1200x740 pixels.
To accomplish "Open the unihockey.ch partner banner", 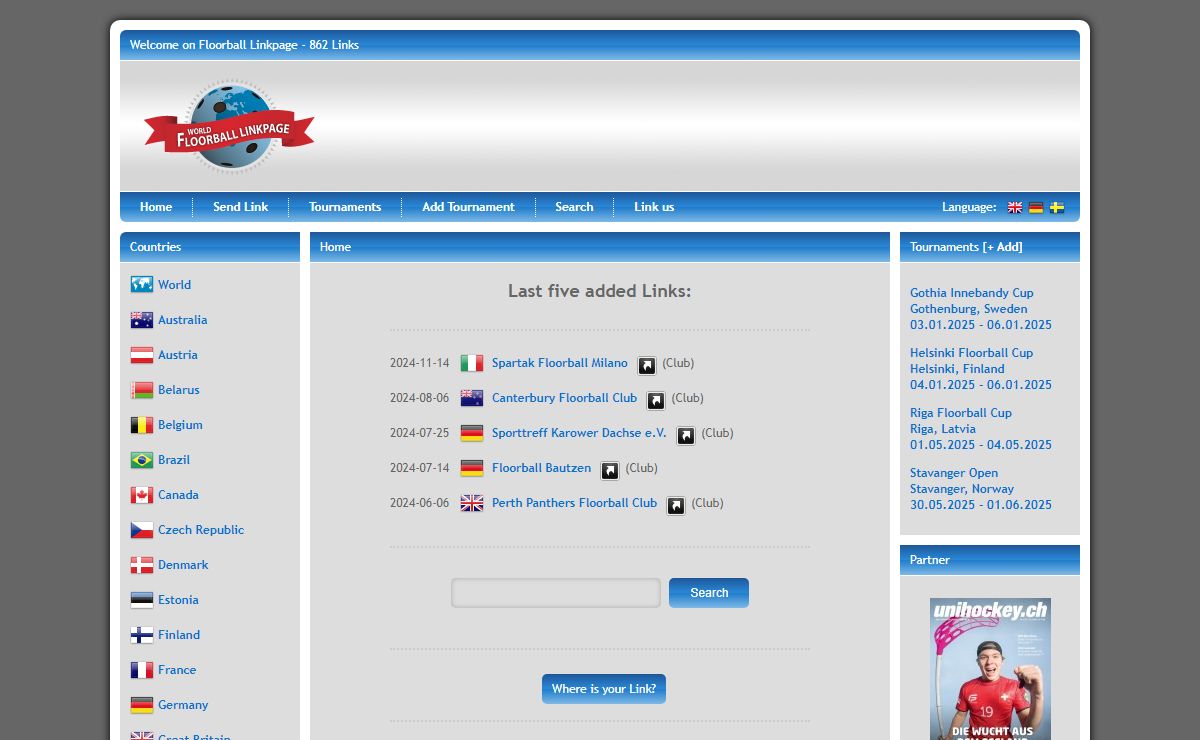I will [x=990, y=669].
